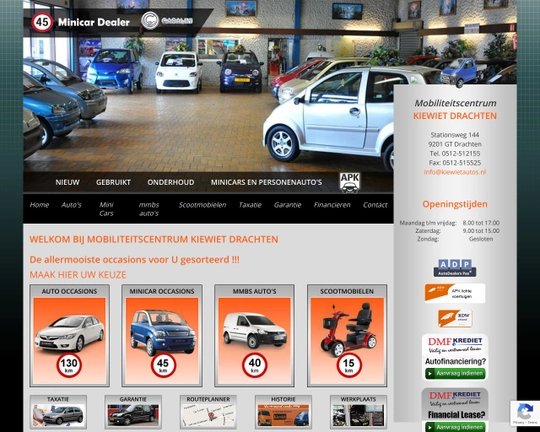Open the Auto's menu item
540x432 pixels.
[x=71, y=205]
